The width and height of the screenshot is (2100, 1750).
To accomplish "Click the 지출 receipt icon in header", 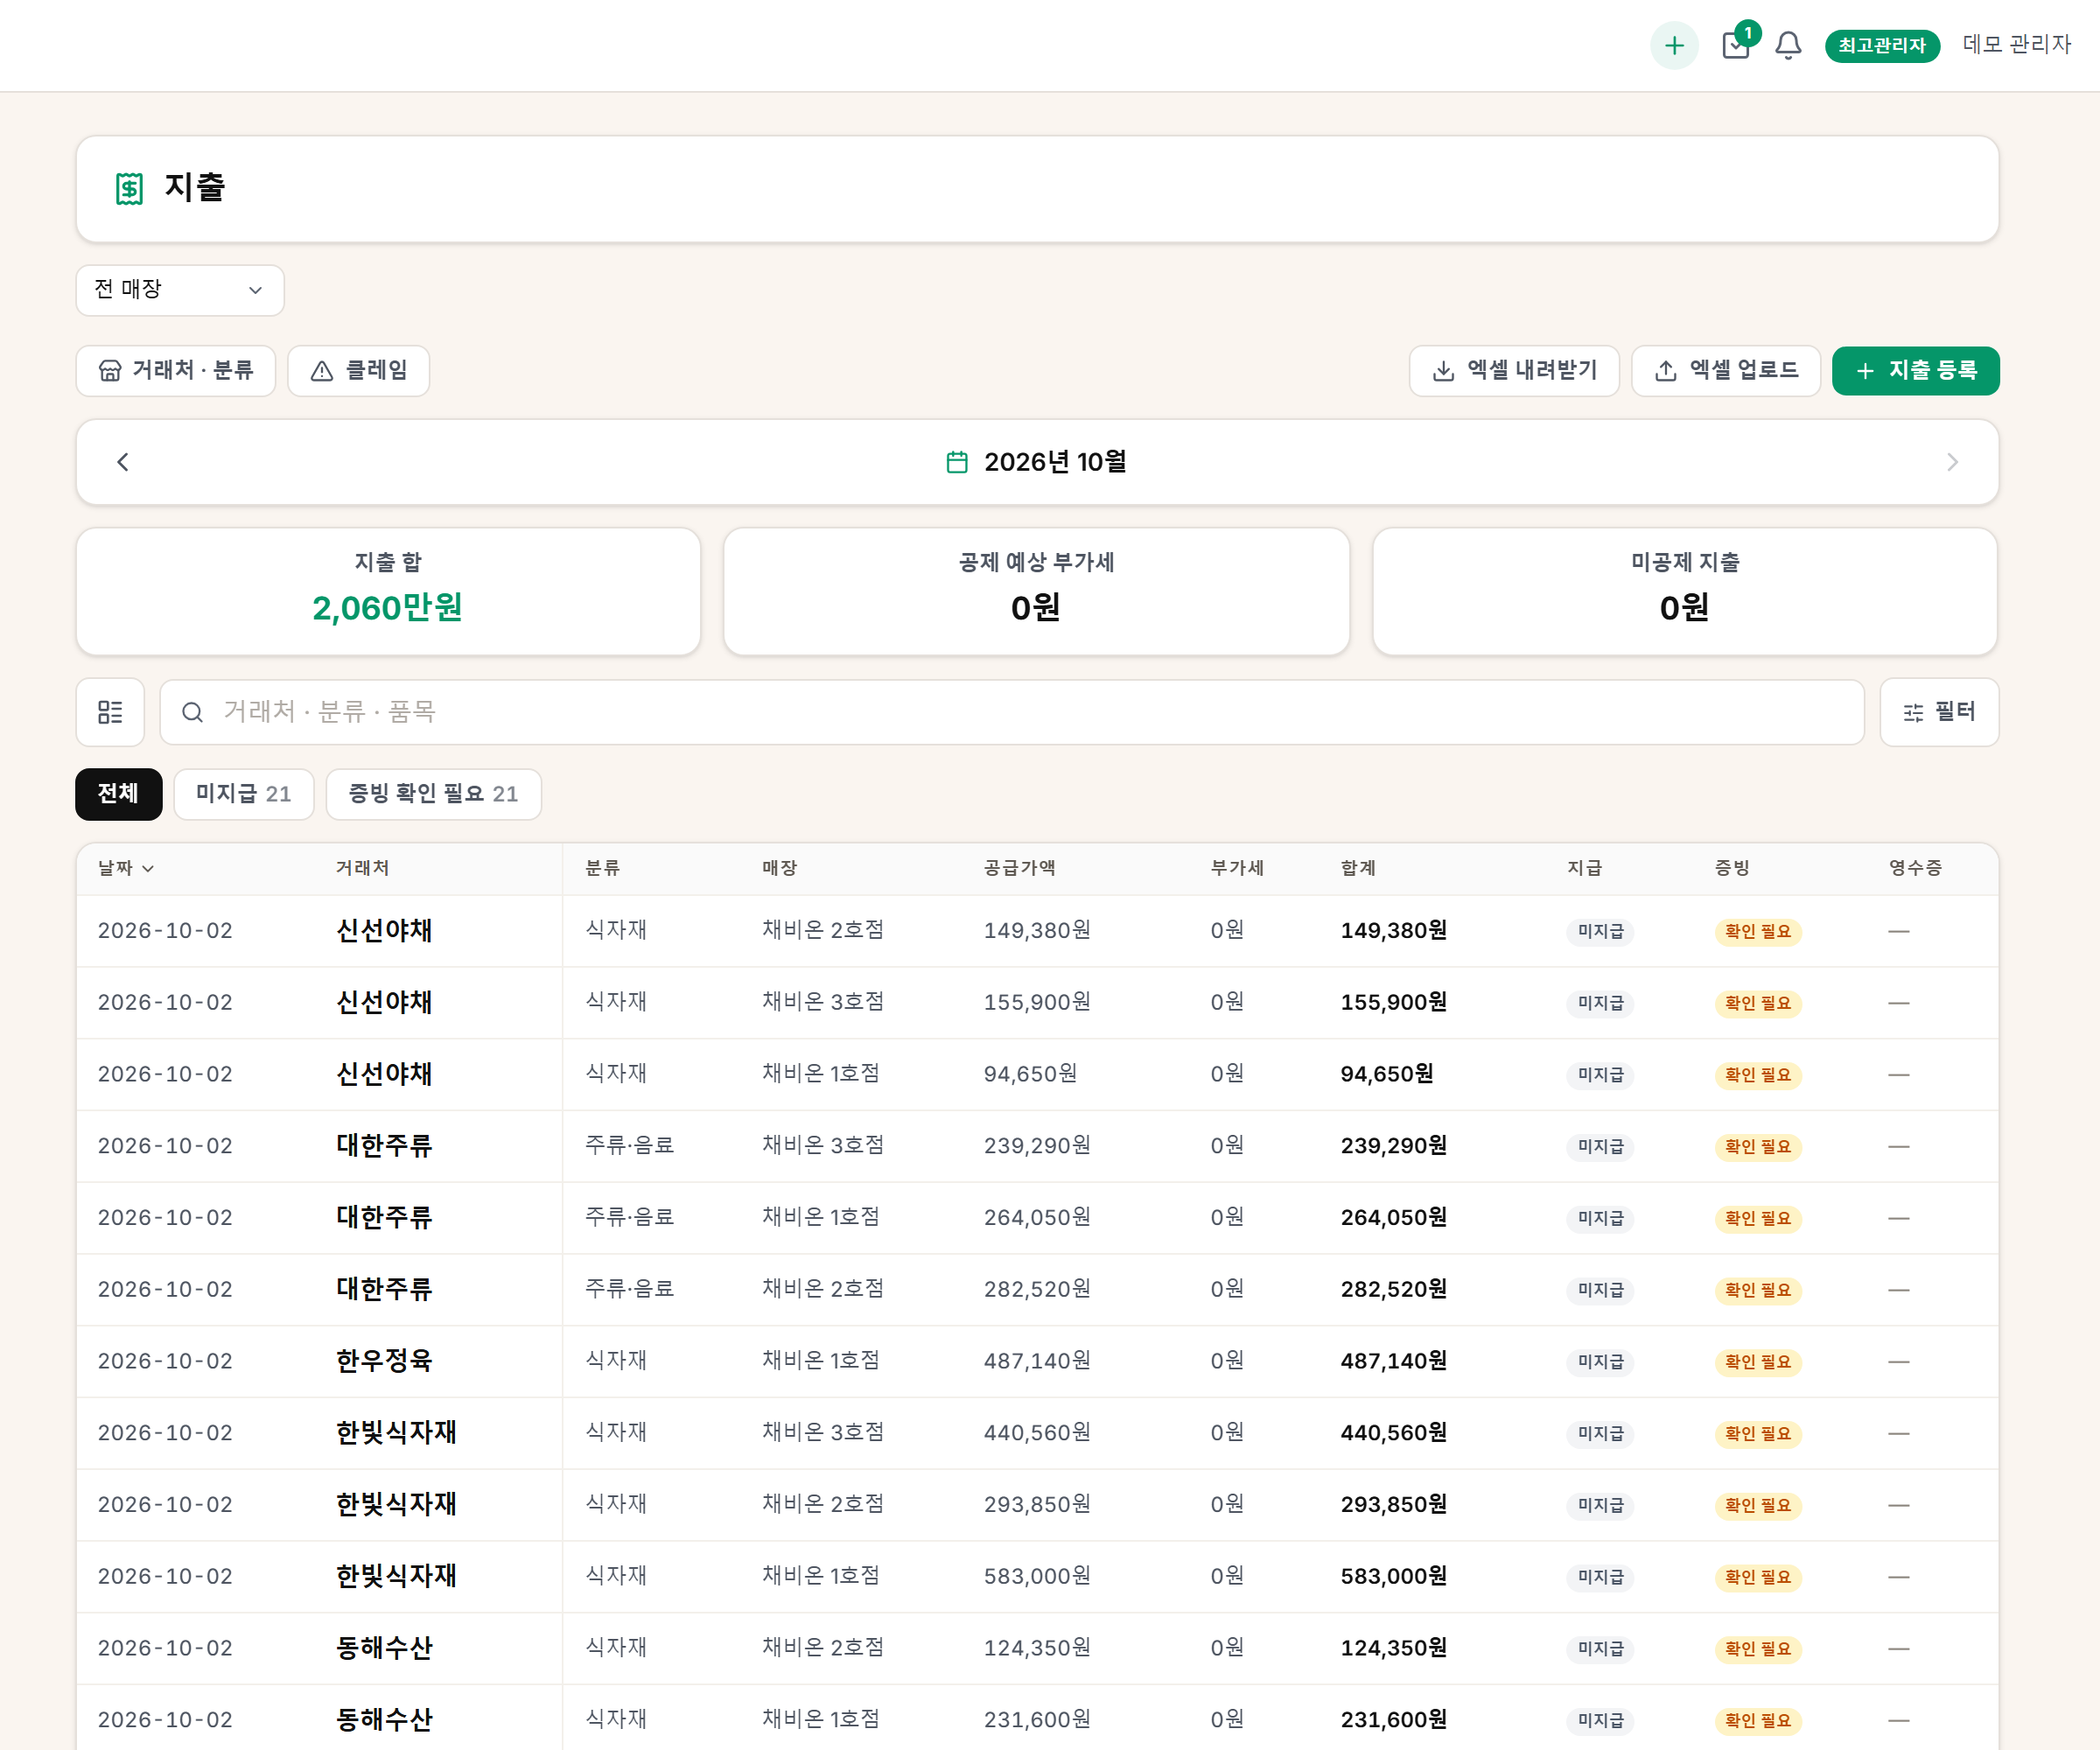I will 129,188.
